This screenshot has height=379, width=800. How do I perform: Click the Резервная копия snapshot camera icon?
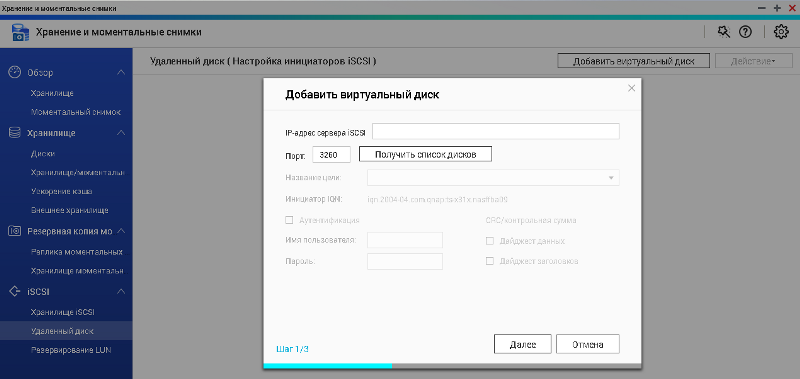point(15,231)
